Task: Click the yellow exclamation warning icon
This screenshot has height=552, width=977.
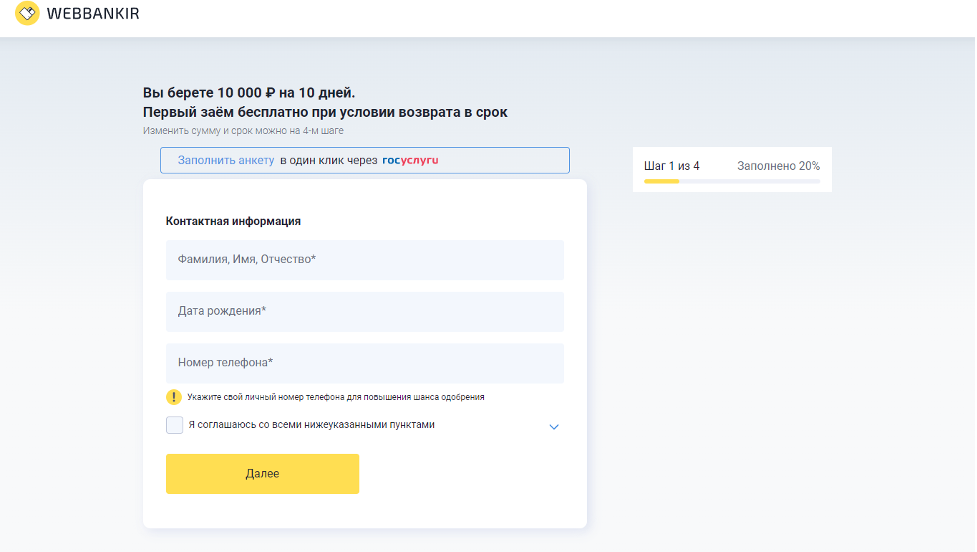Action: 174,397
